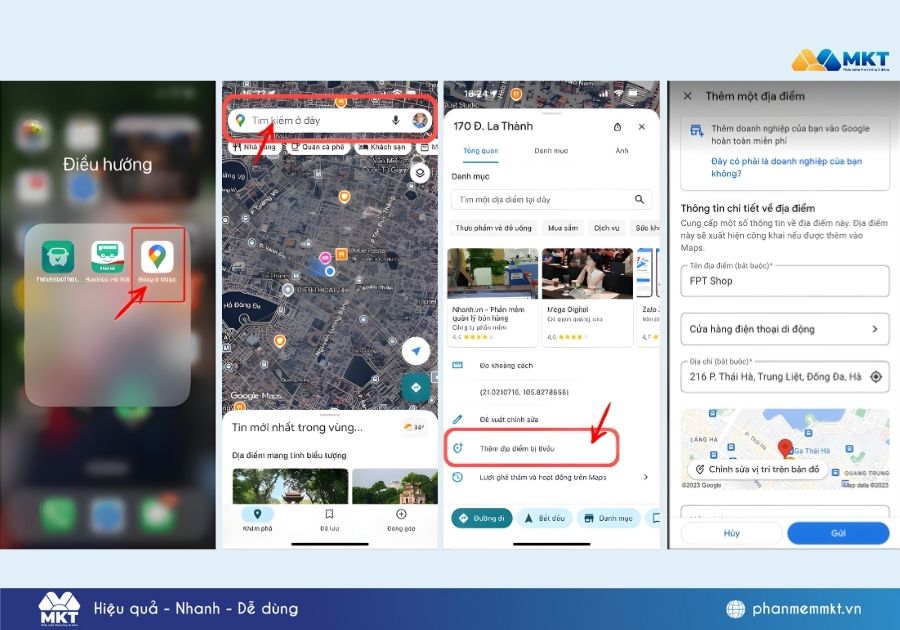Expand the Cửa hàng điện thoại di động category chevron
The image size is (900, 630).
point(875,329)
